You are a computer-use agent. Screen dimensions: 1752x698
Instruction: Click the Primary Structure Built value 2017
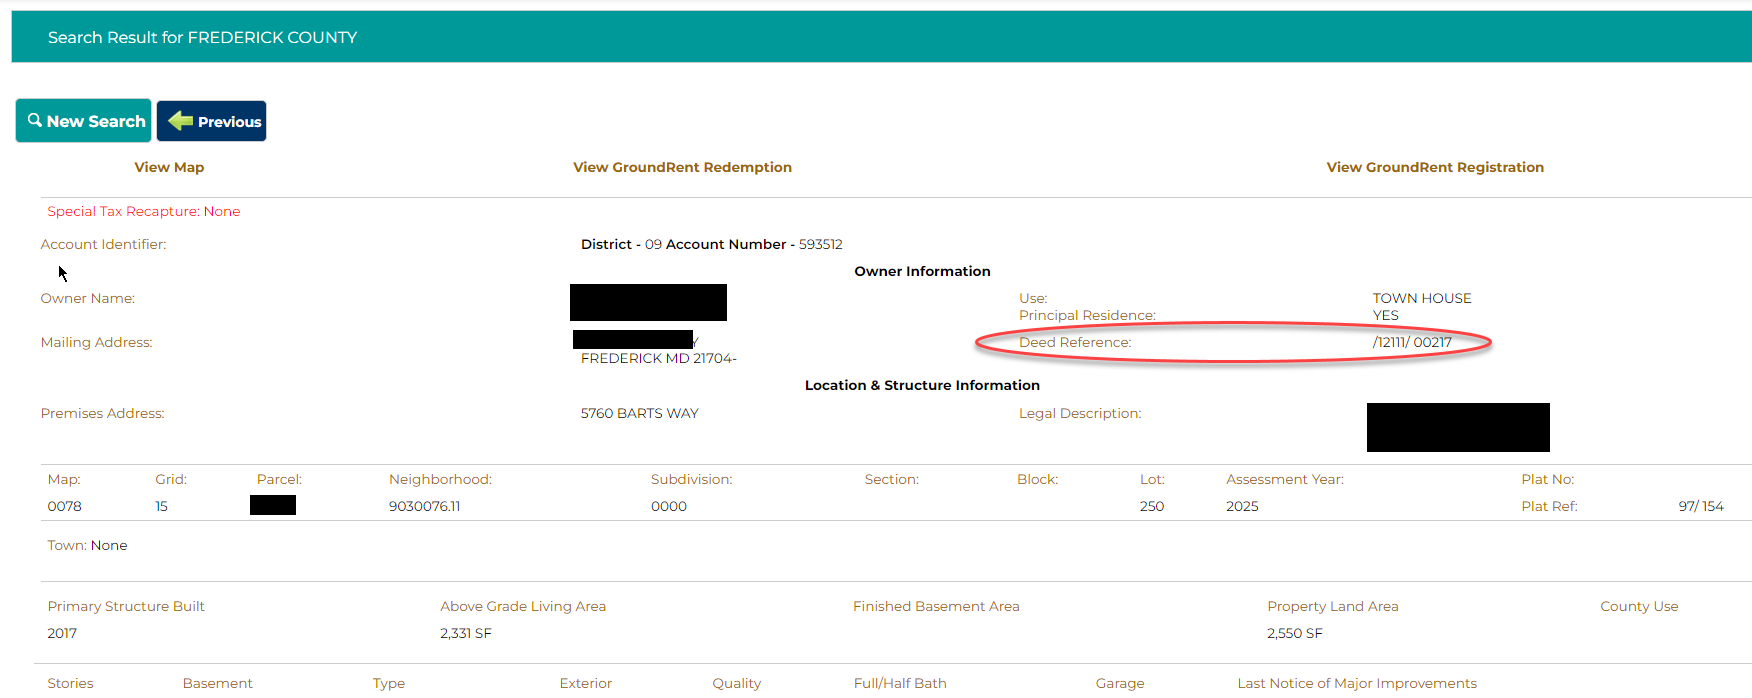click(x=62, y=633)
